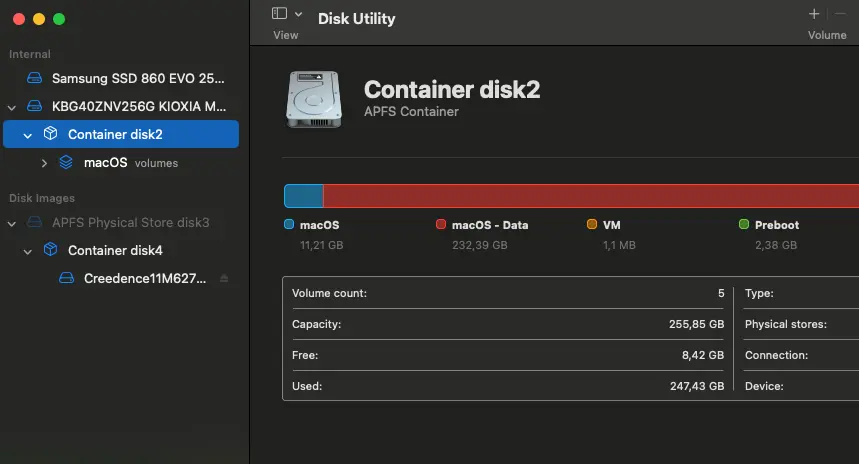This screenshot has width=859, height=464.
Task: Collapse the Container disk2 row chevron
Action: click(x=27, y=135)
